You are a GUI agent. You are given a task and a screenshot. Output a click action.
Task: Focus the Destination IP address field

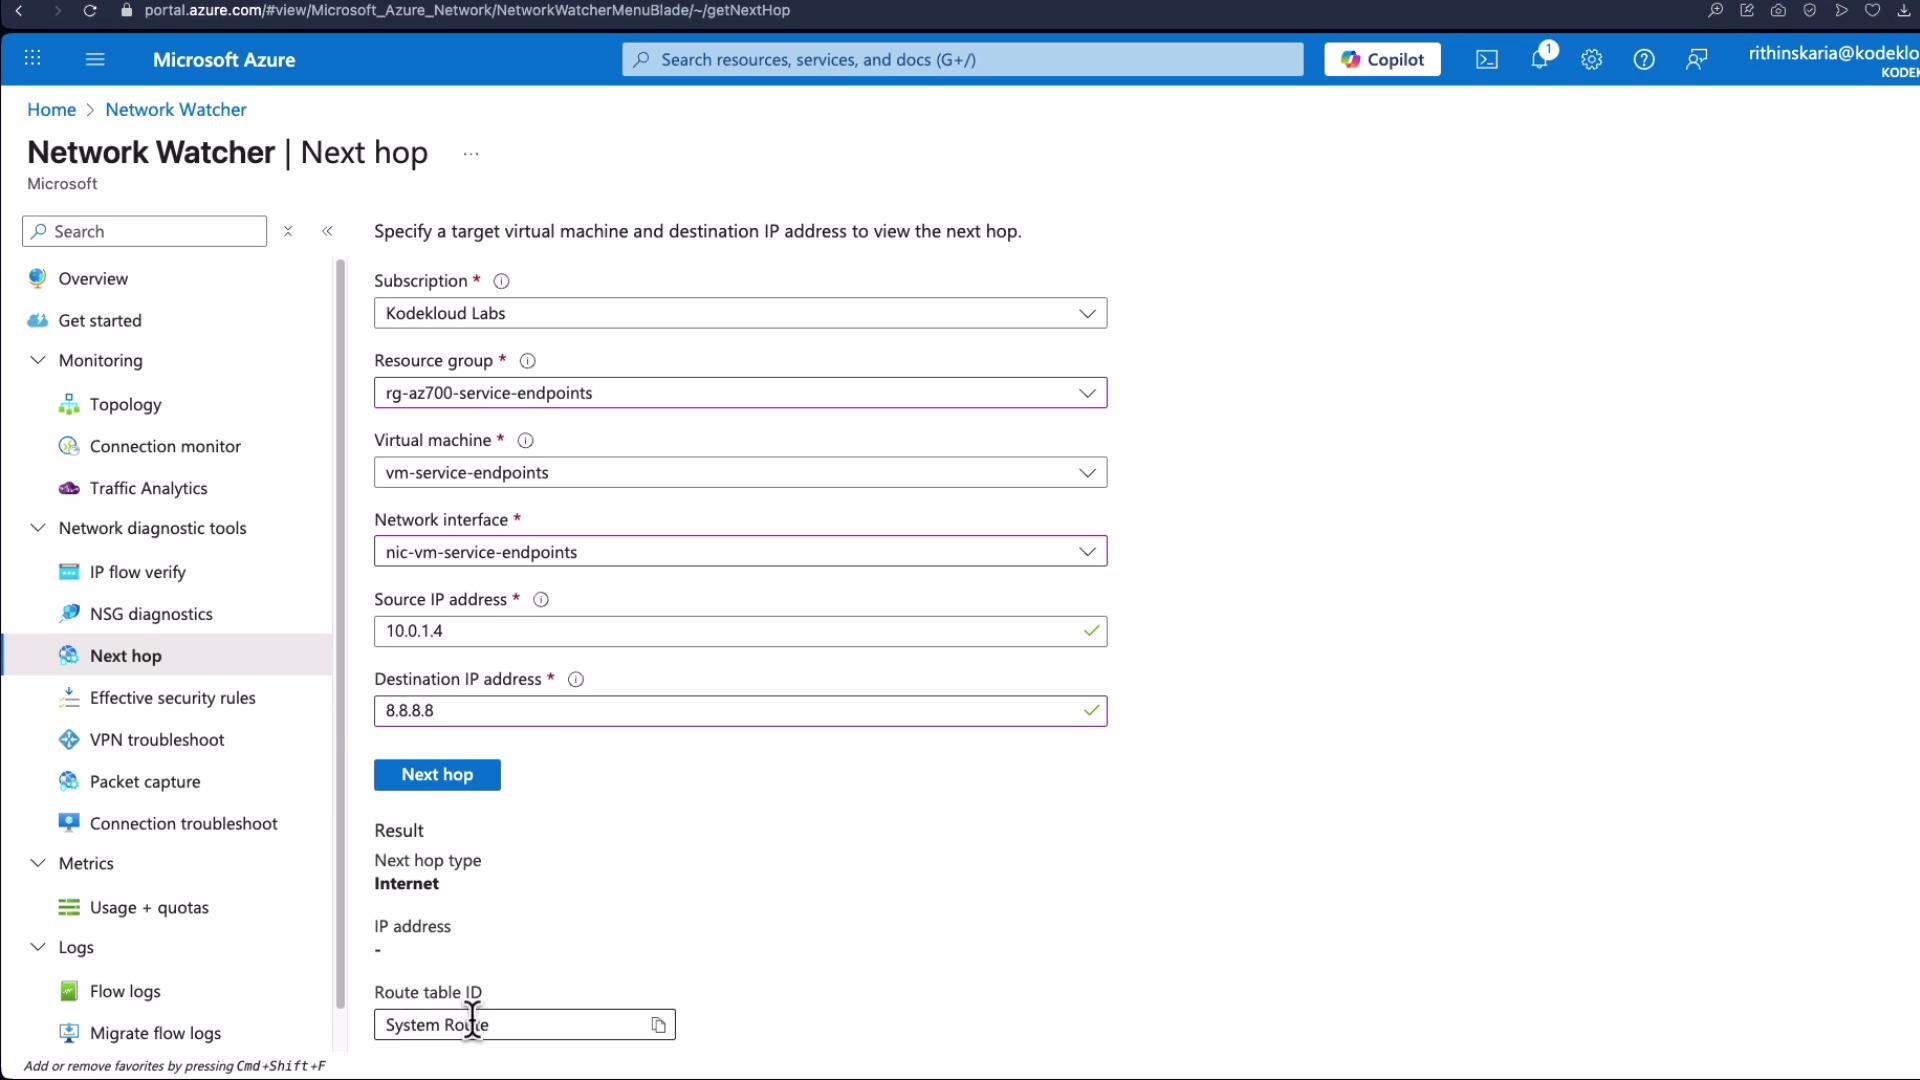740,711
